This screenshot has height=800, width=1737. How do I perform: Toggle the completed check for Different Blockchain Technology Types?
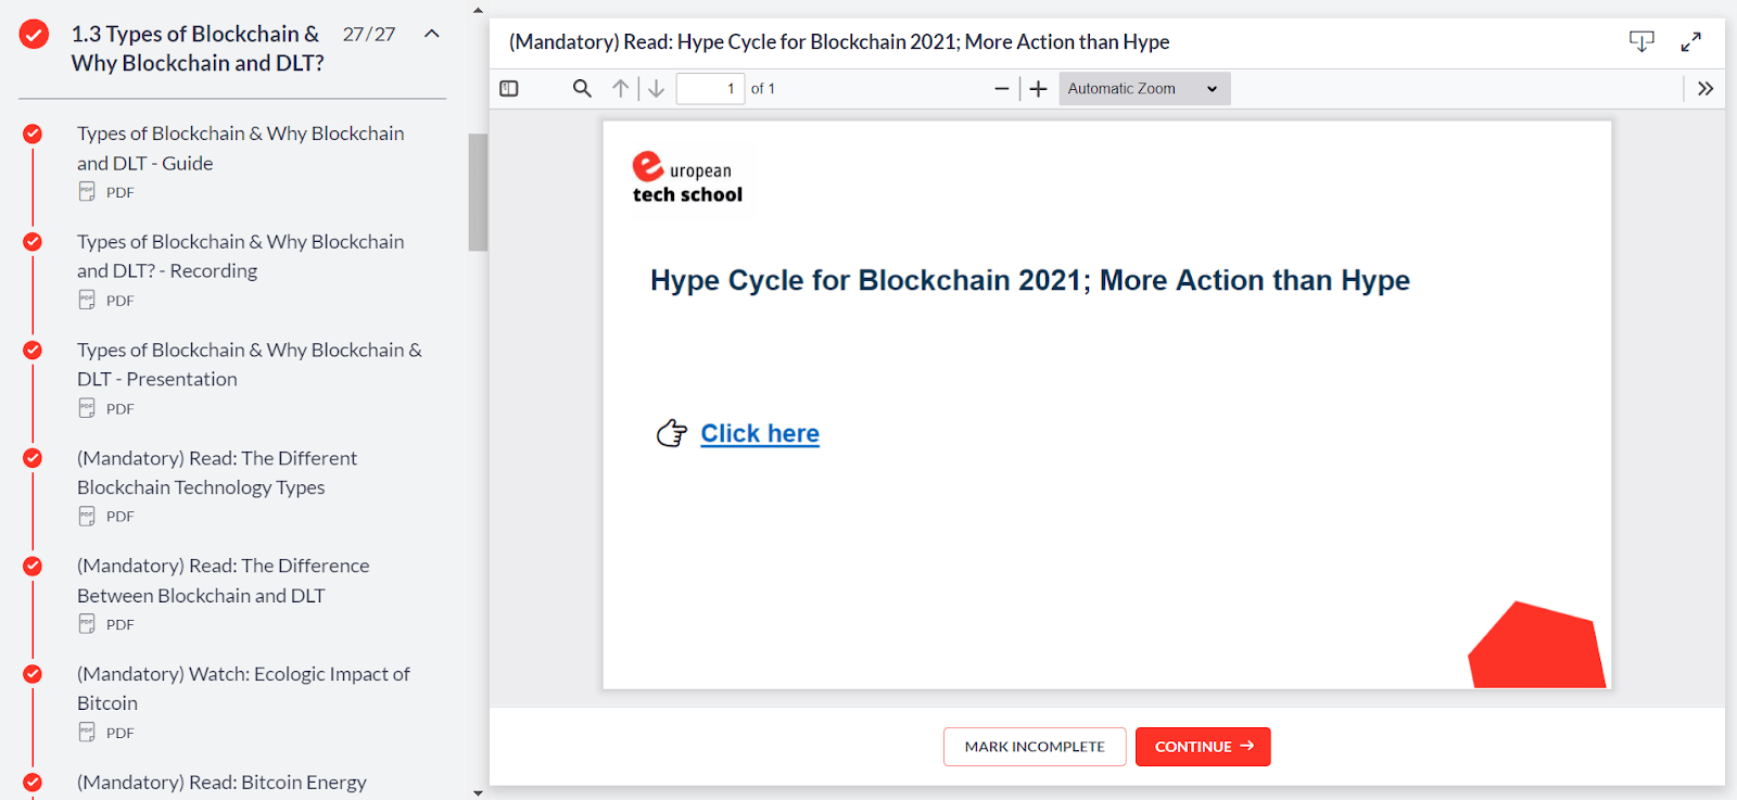[x=33, y=458]
